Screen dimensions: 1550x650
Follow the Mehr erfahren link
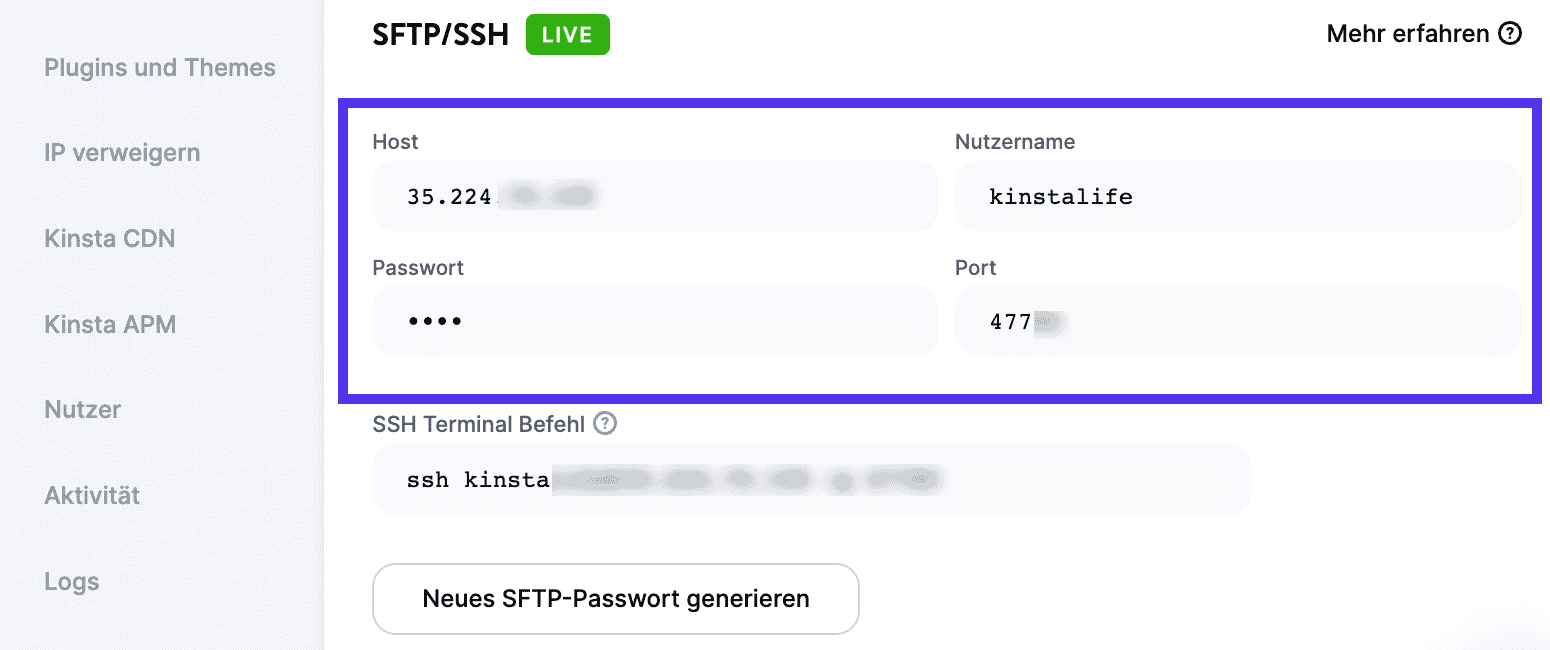tap(1404, 33)
